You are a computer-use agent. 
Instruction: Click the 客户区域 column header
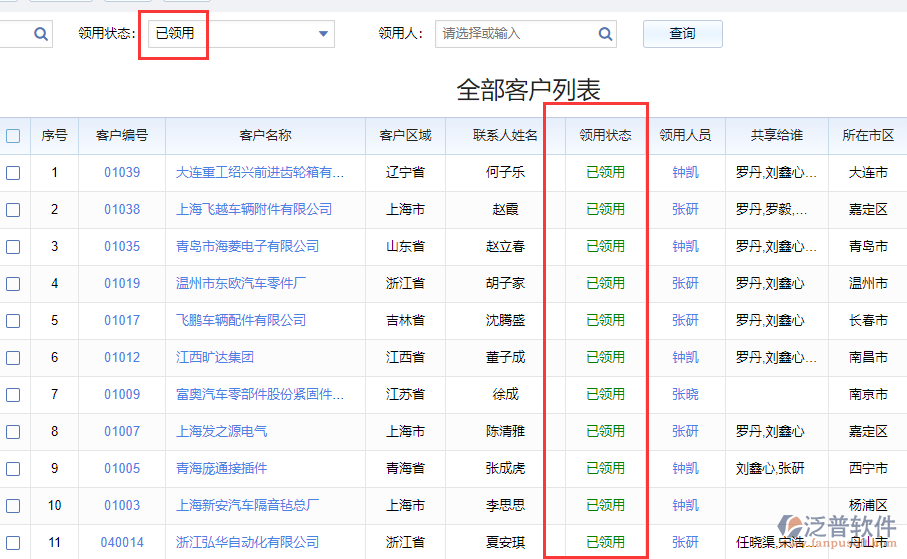pos(405,135)
